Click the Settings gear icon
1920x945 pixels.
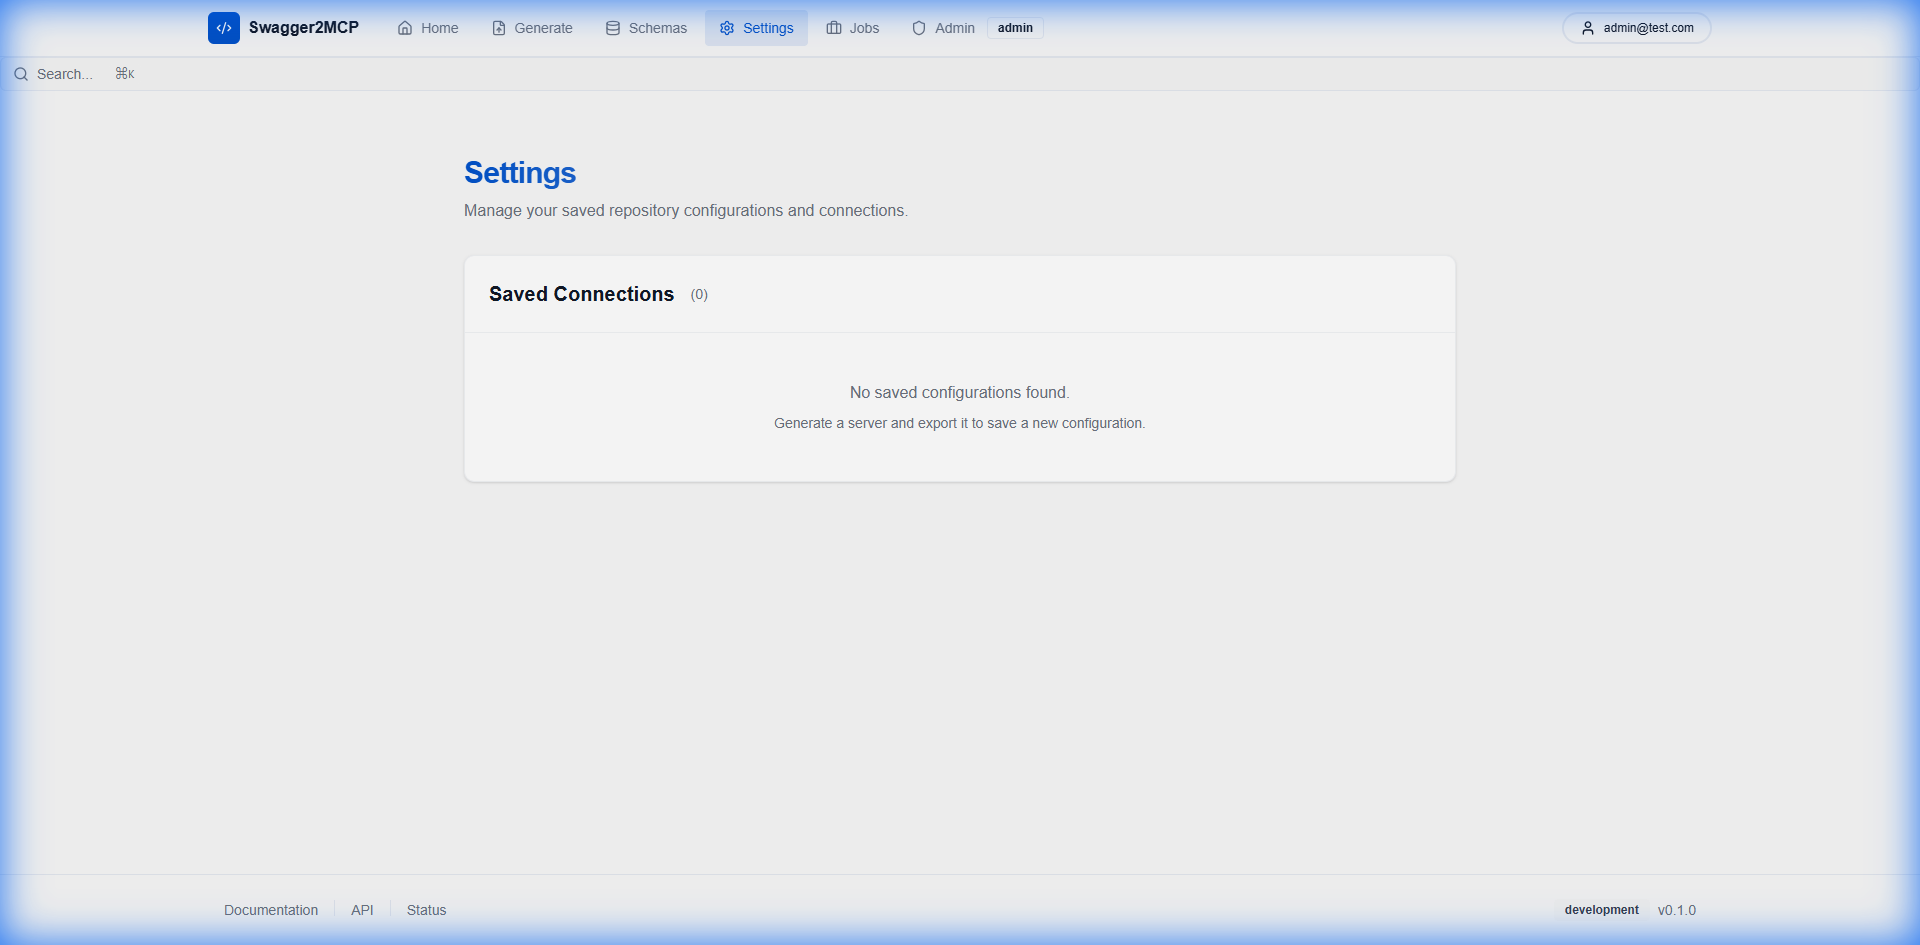tap(727, 28)
